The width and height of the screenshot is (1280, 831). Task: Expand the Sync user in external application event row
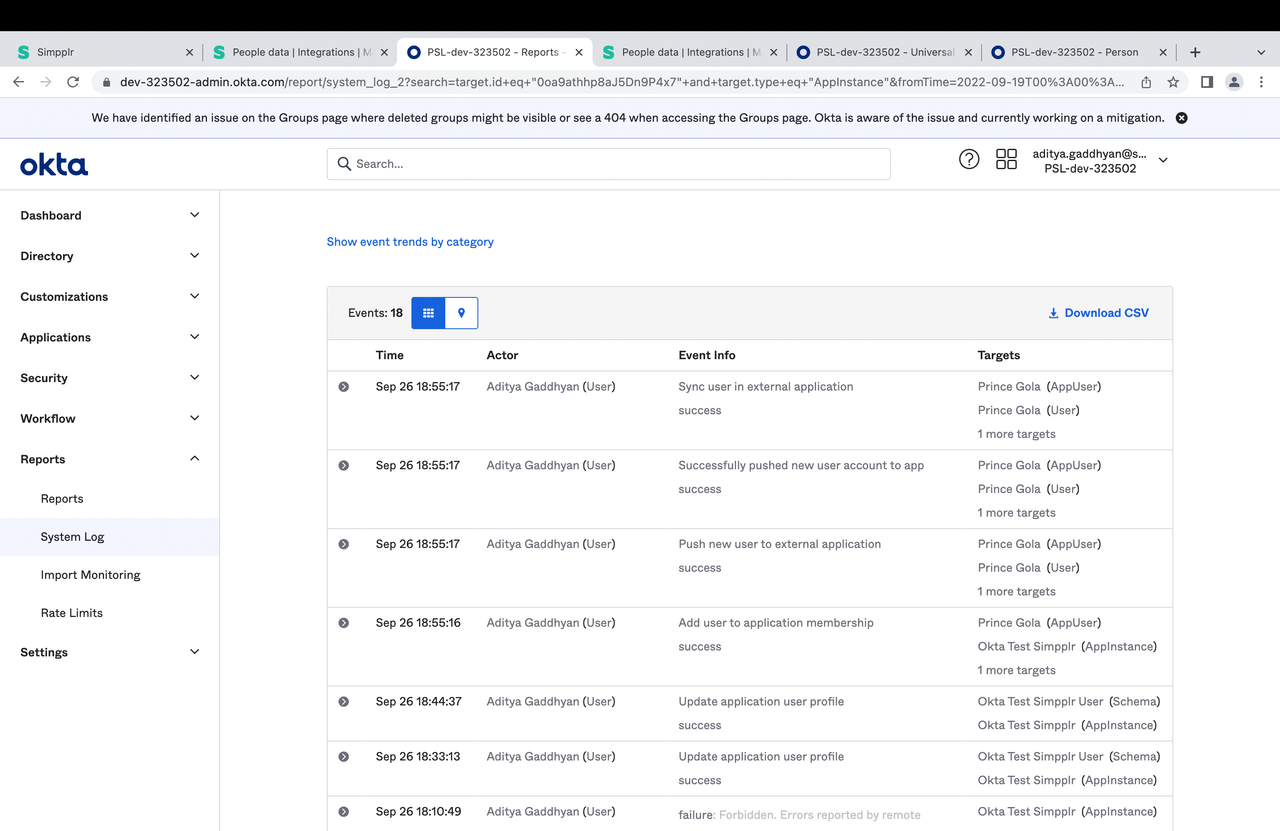click(x=344, y=387)
